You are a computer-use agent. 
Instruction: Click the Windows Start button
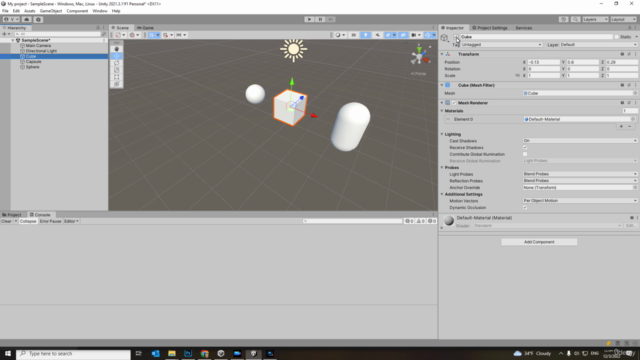tap(8, 353)
